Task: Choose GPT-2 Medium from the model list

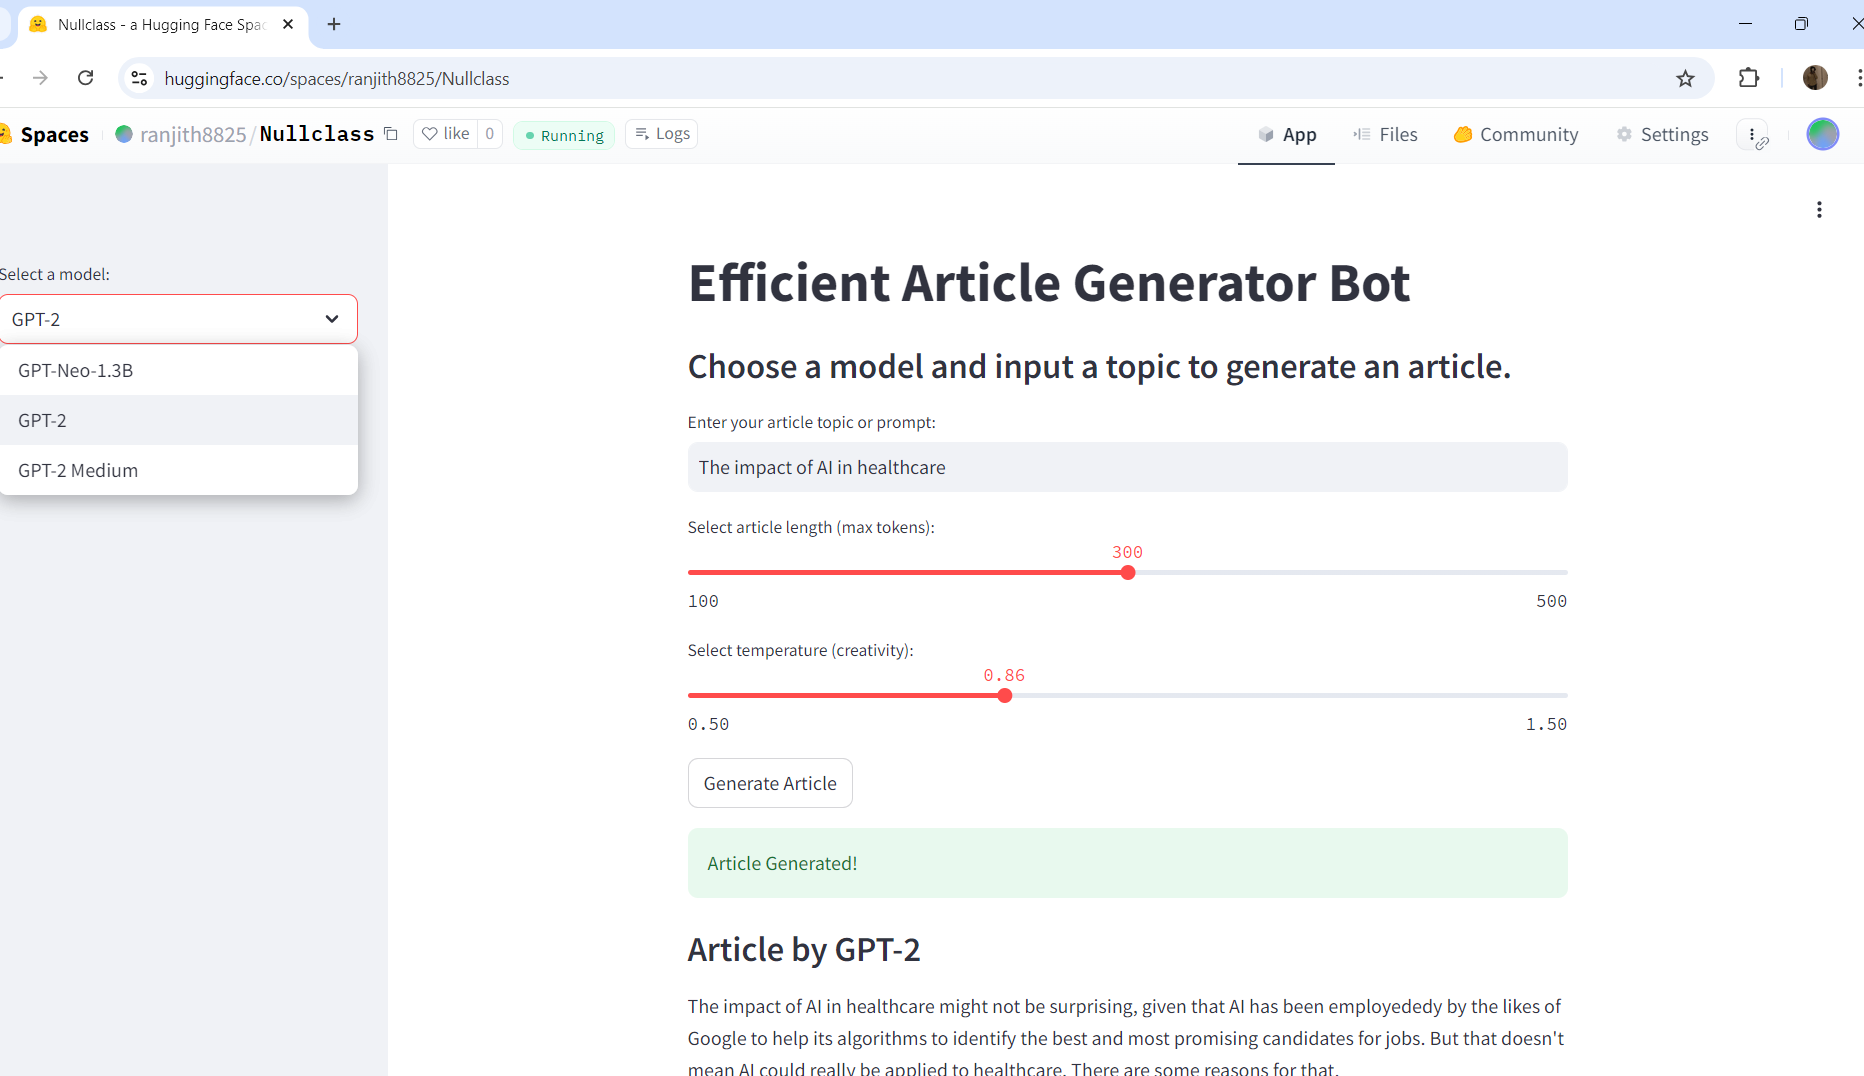Action: (179, 470)
